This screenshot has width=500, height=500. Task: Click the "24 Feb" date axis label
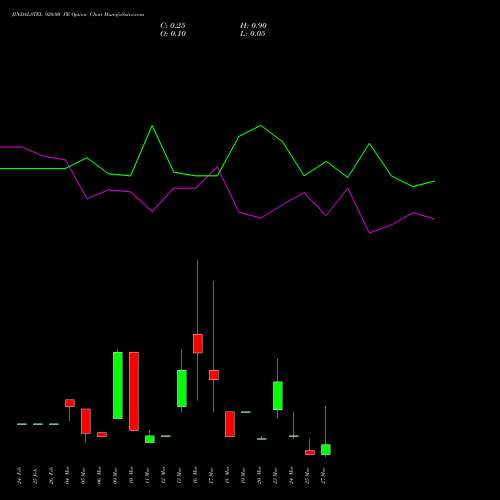click(x=19, y=475)
